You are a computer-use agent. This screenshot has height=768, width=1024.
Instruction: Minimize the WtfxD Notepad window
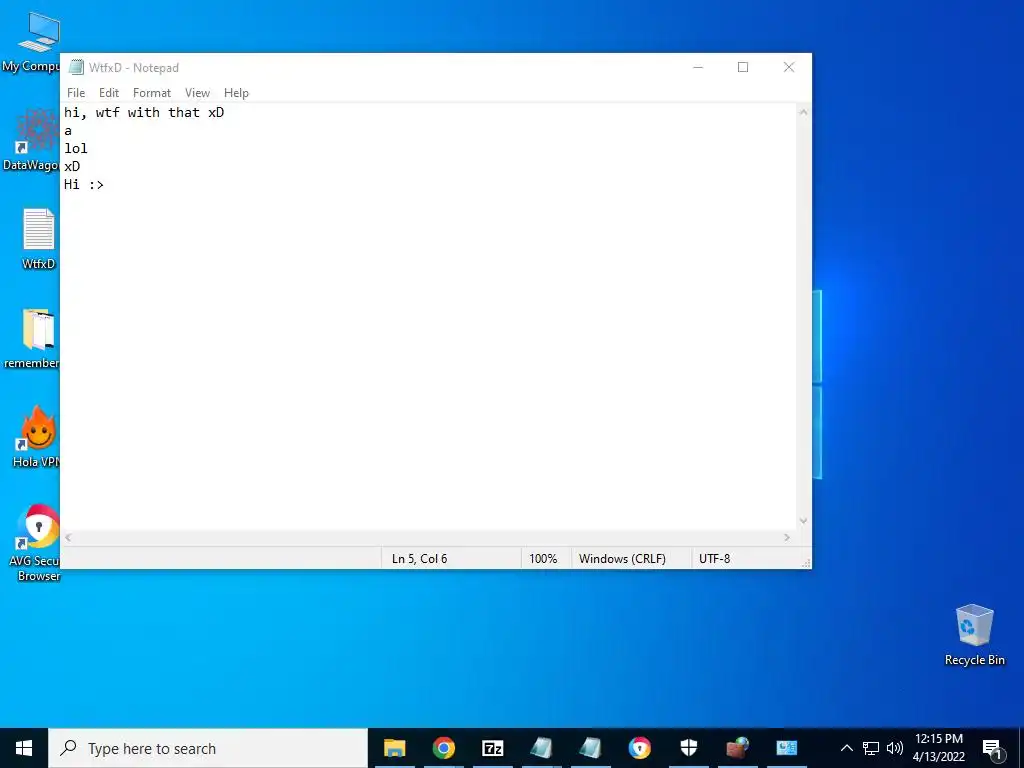(697, 67)
